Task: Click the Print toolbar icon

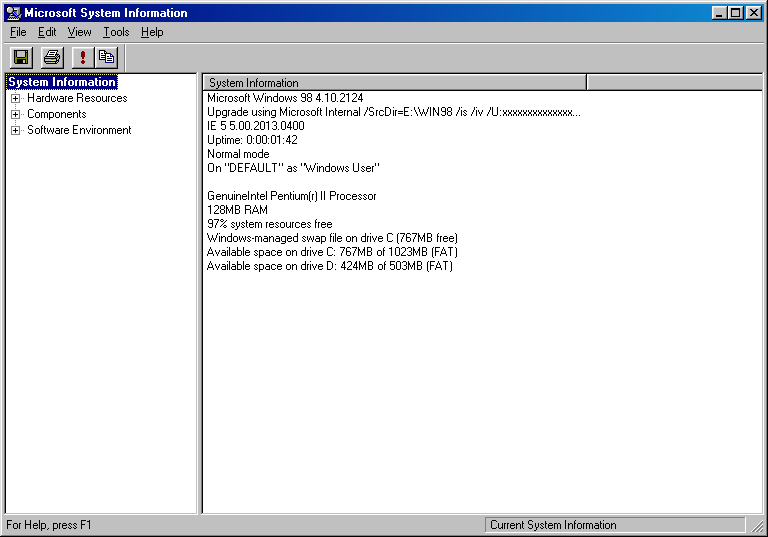Action: tap(52, 58)
